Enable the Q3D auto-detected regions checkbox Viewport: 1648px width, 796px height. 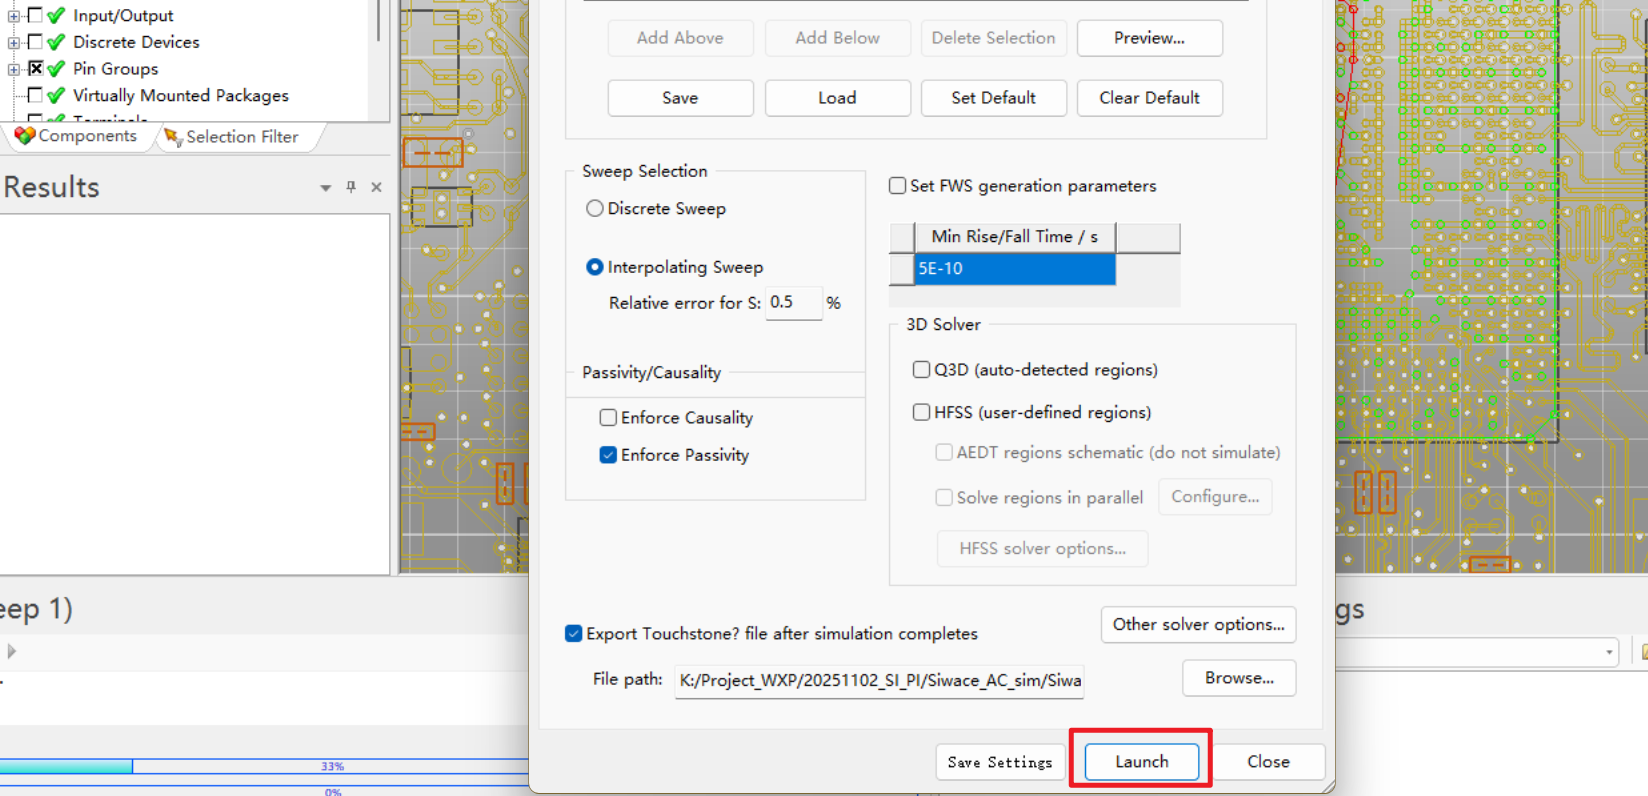[921, 369]
